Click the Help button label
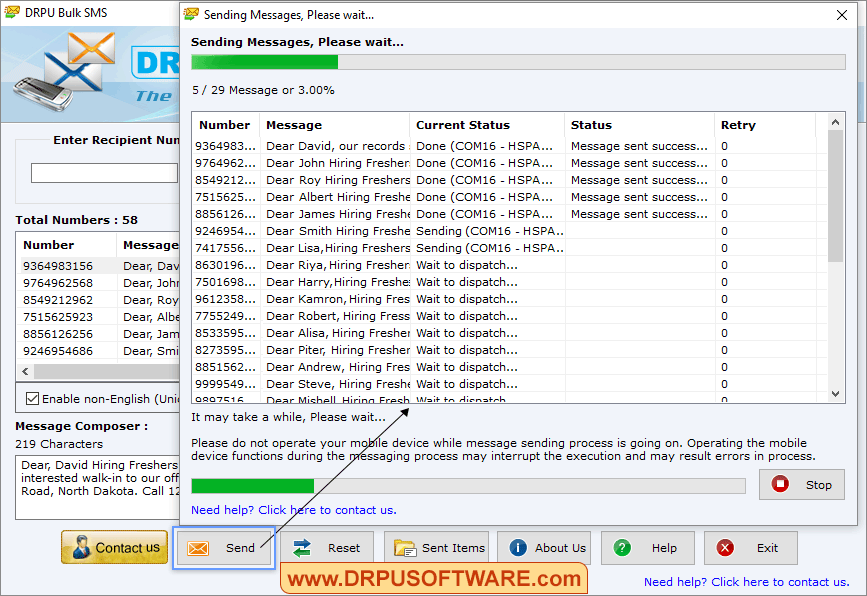The width and height of the screenshot is (867, 596). coord(664,548)
